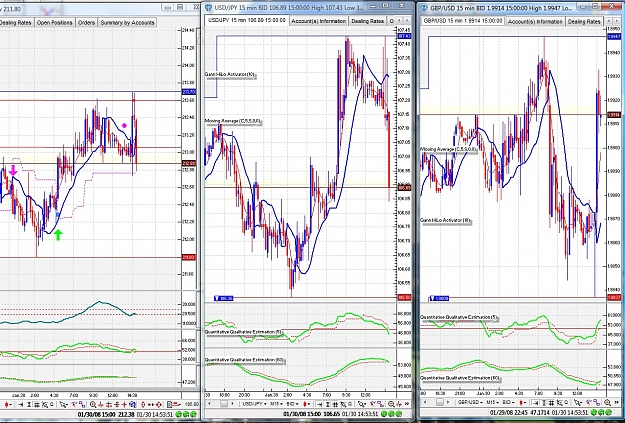Select the cursor pointer tool in GBP/USD window
This screenshot has height=423, width=625.
[x=578, y=403]
